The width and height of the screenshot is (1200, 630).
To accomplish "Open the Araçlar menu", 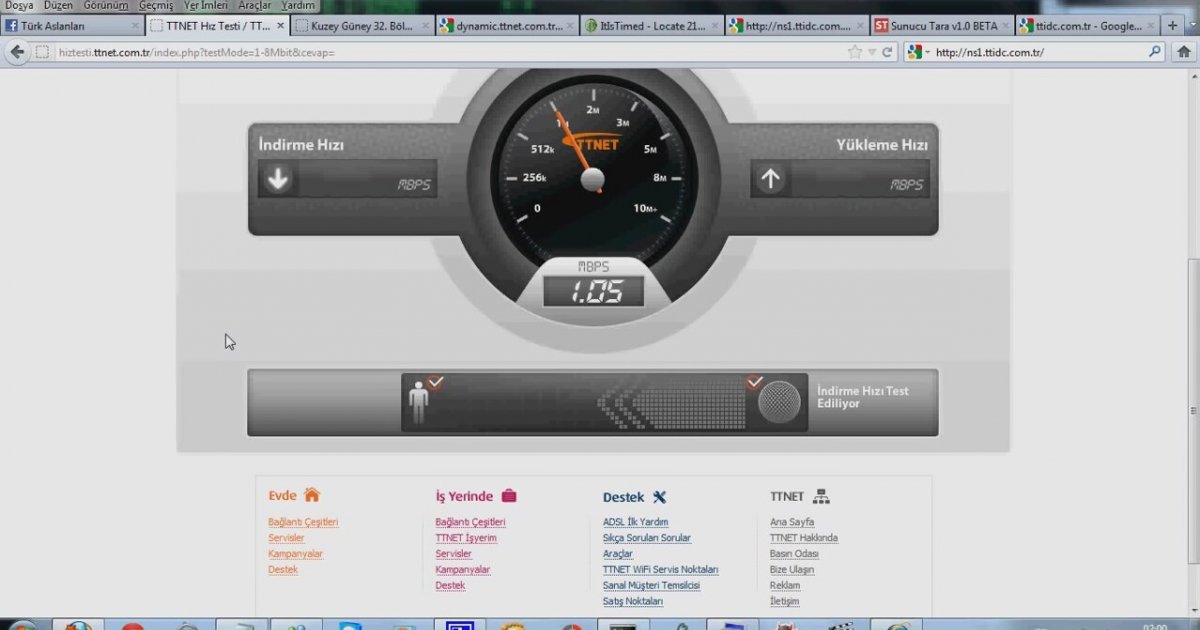I will [x=255, y=6].
